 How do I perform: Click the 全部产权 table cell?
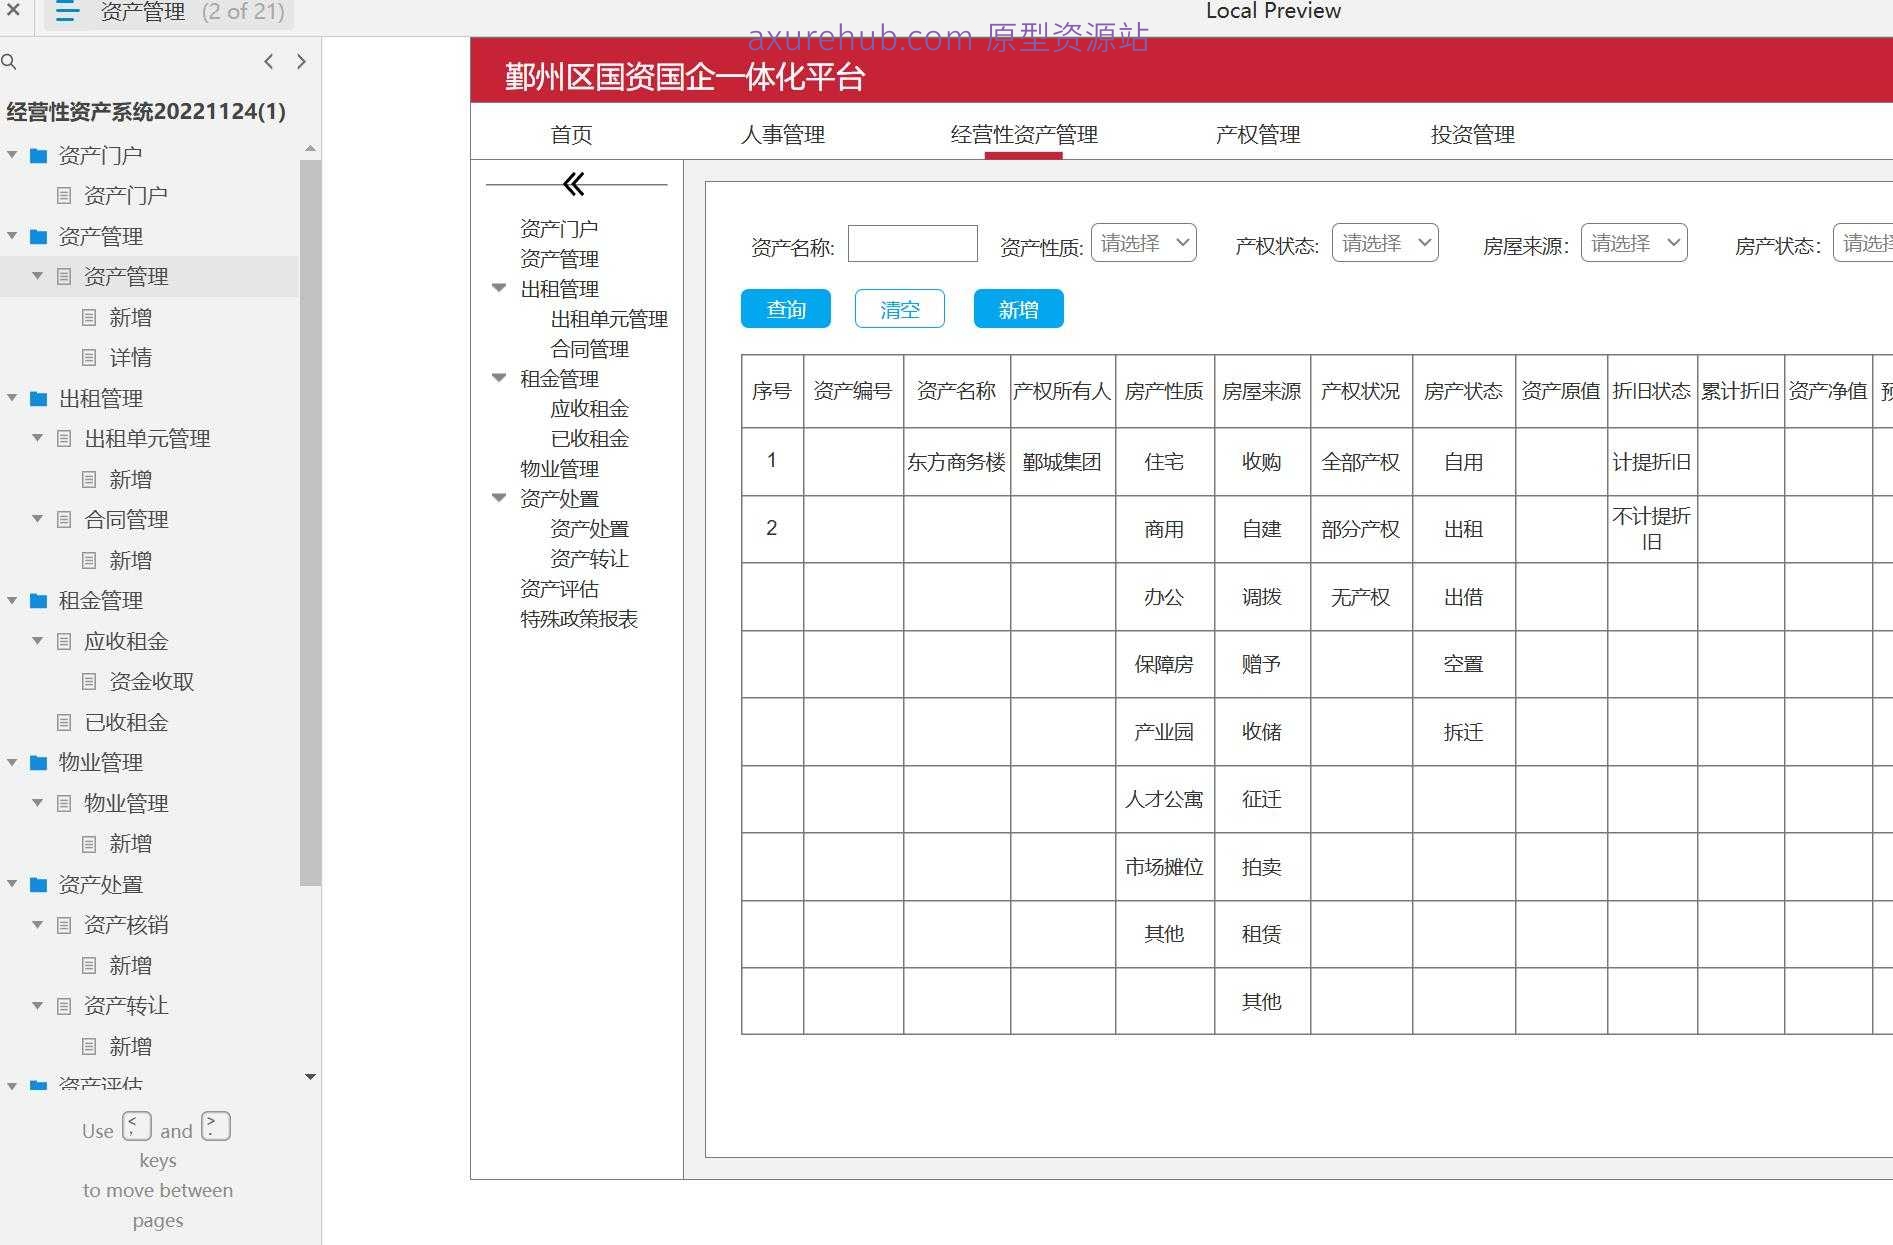(x=1361, y=462)
